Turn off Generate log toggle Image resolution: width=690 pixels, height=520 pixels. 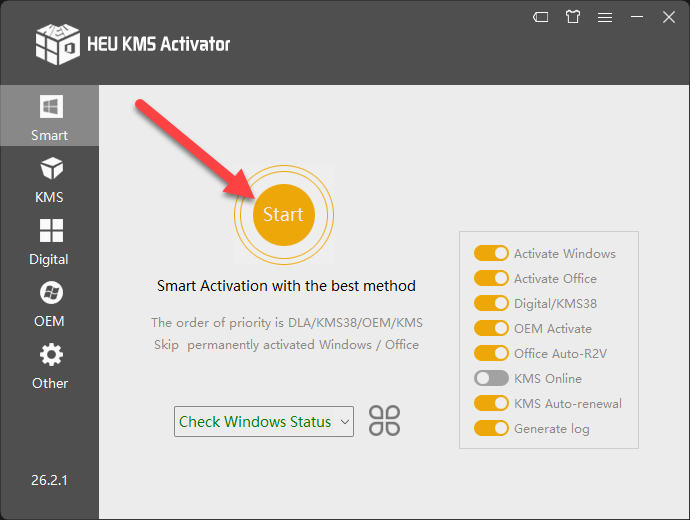click(491, 428)
